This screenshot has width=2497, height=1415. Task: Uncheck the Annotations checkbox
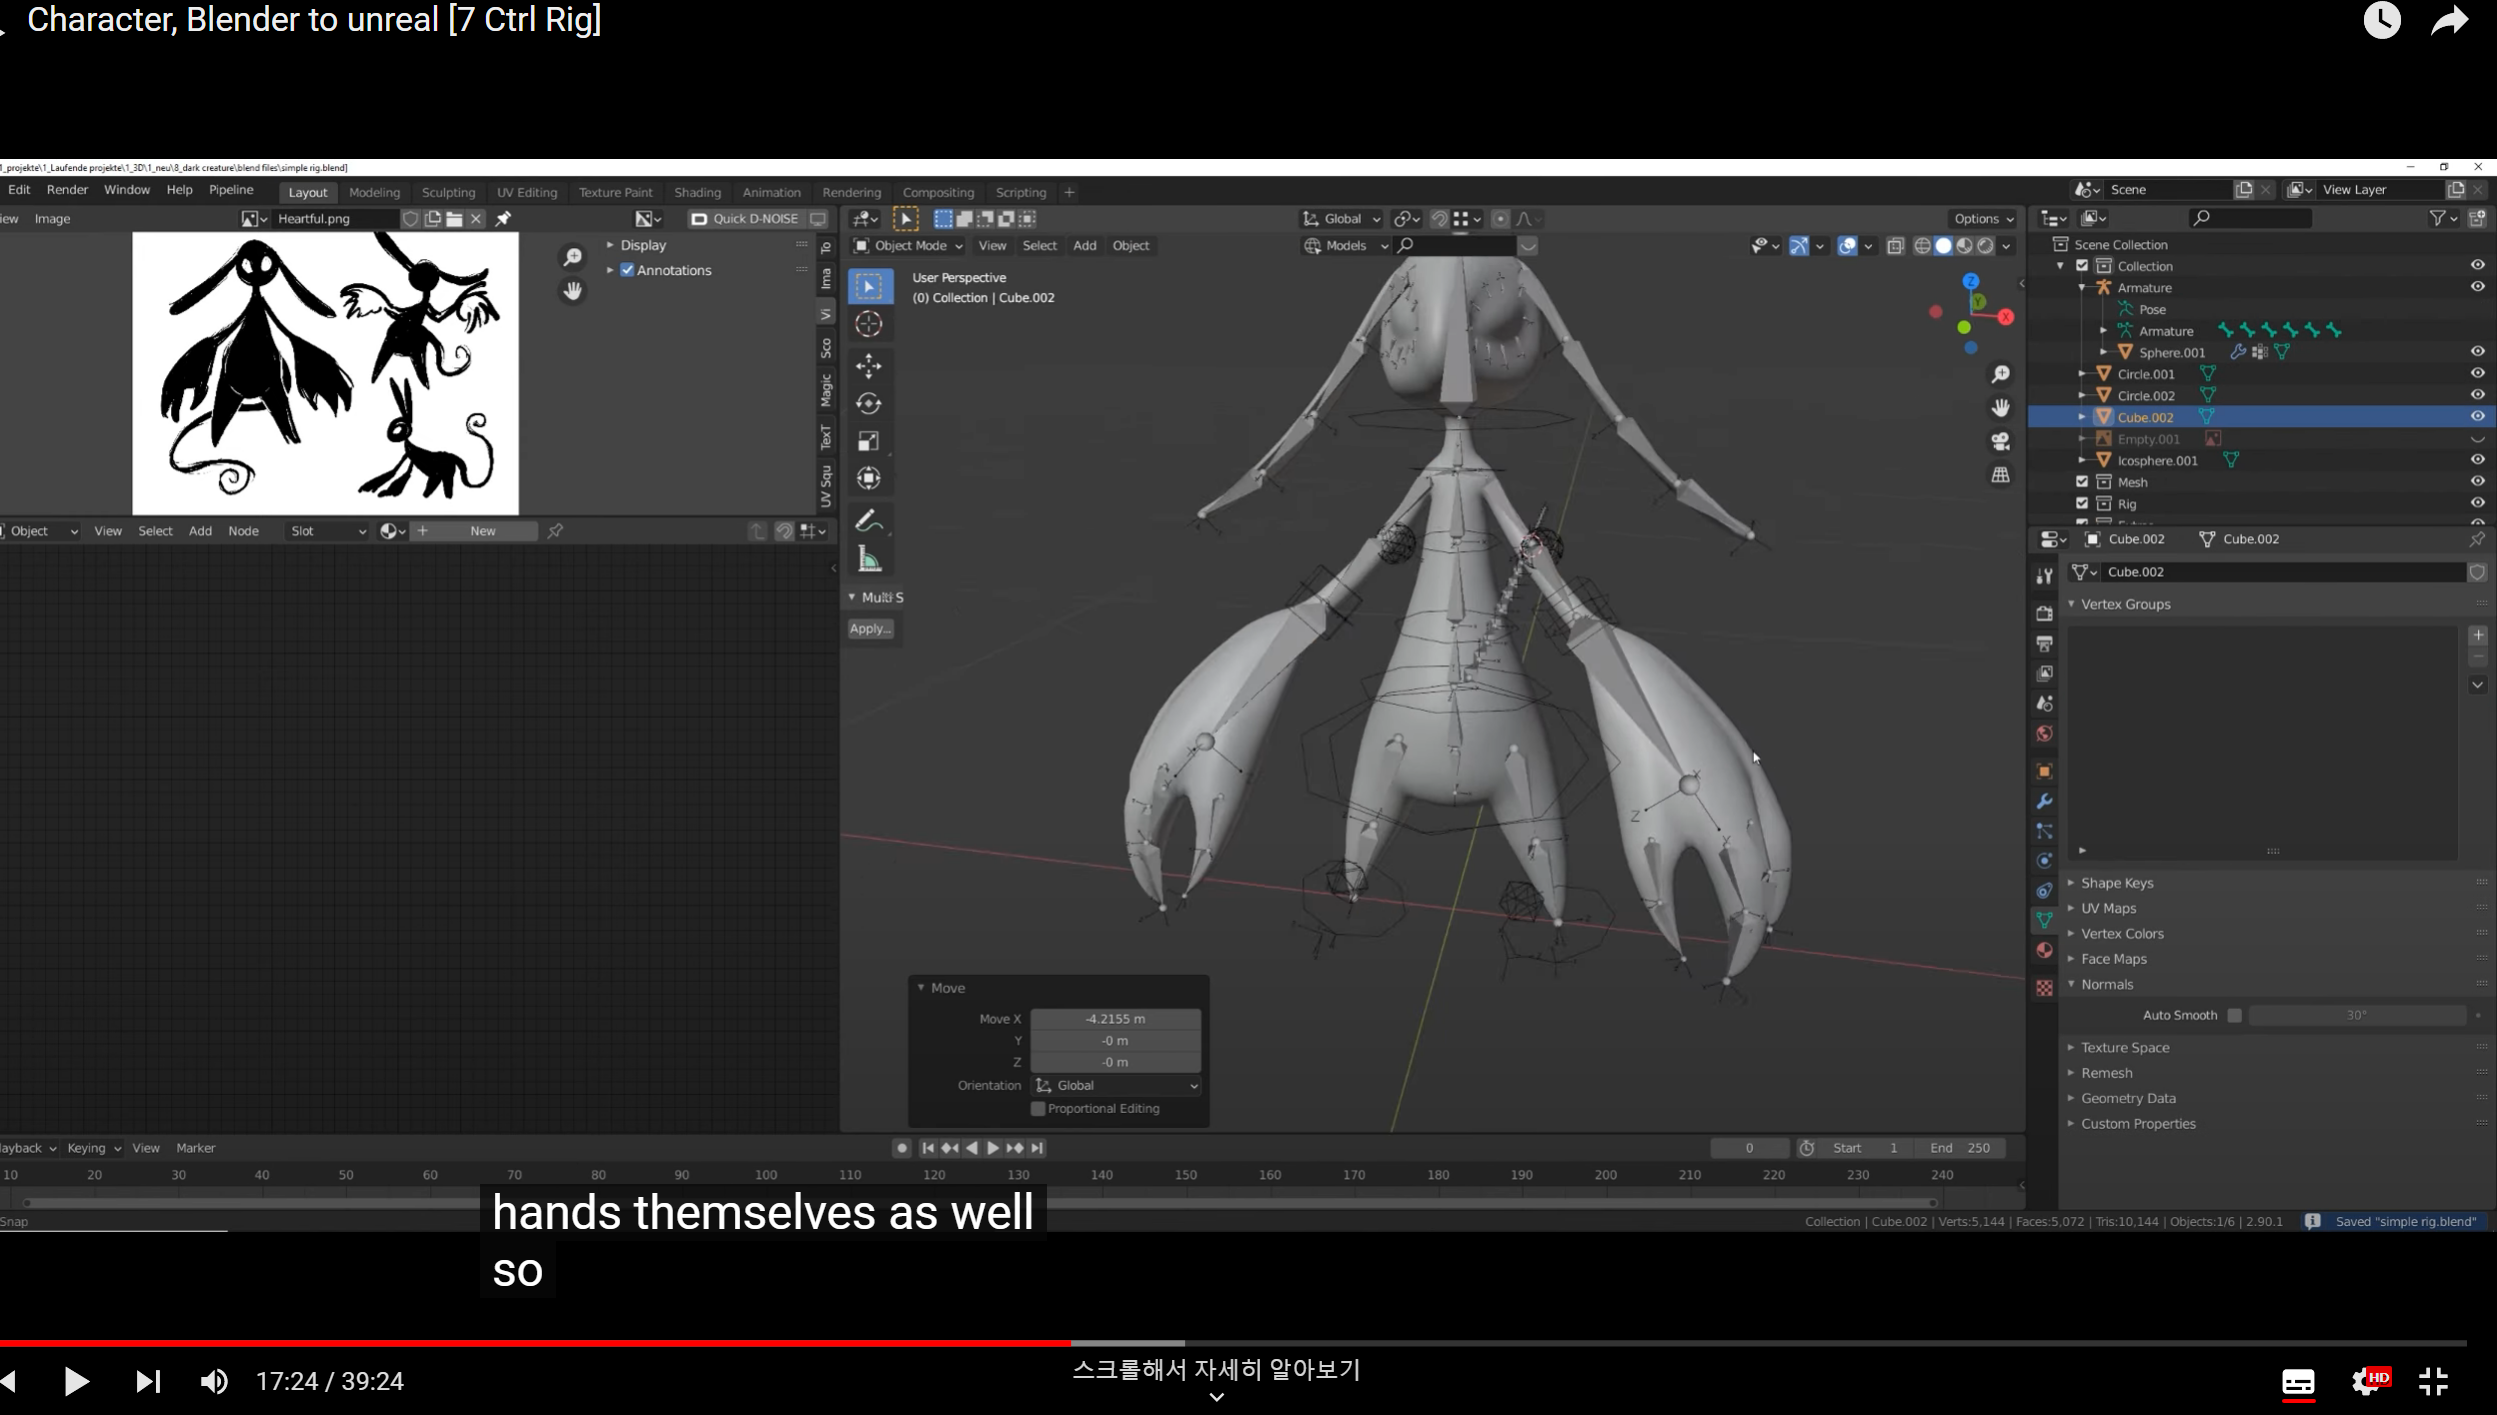click(627, 270)
